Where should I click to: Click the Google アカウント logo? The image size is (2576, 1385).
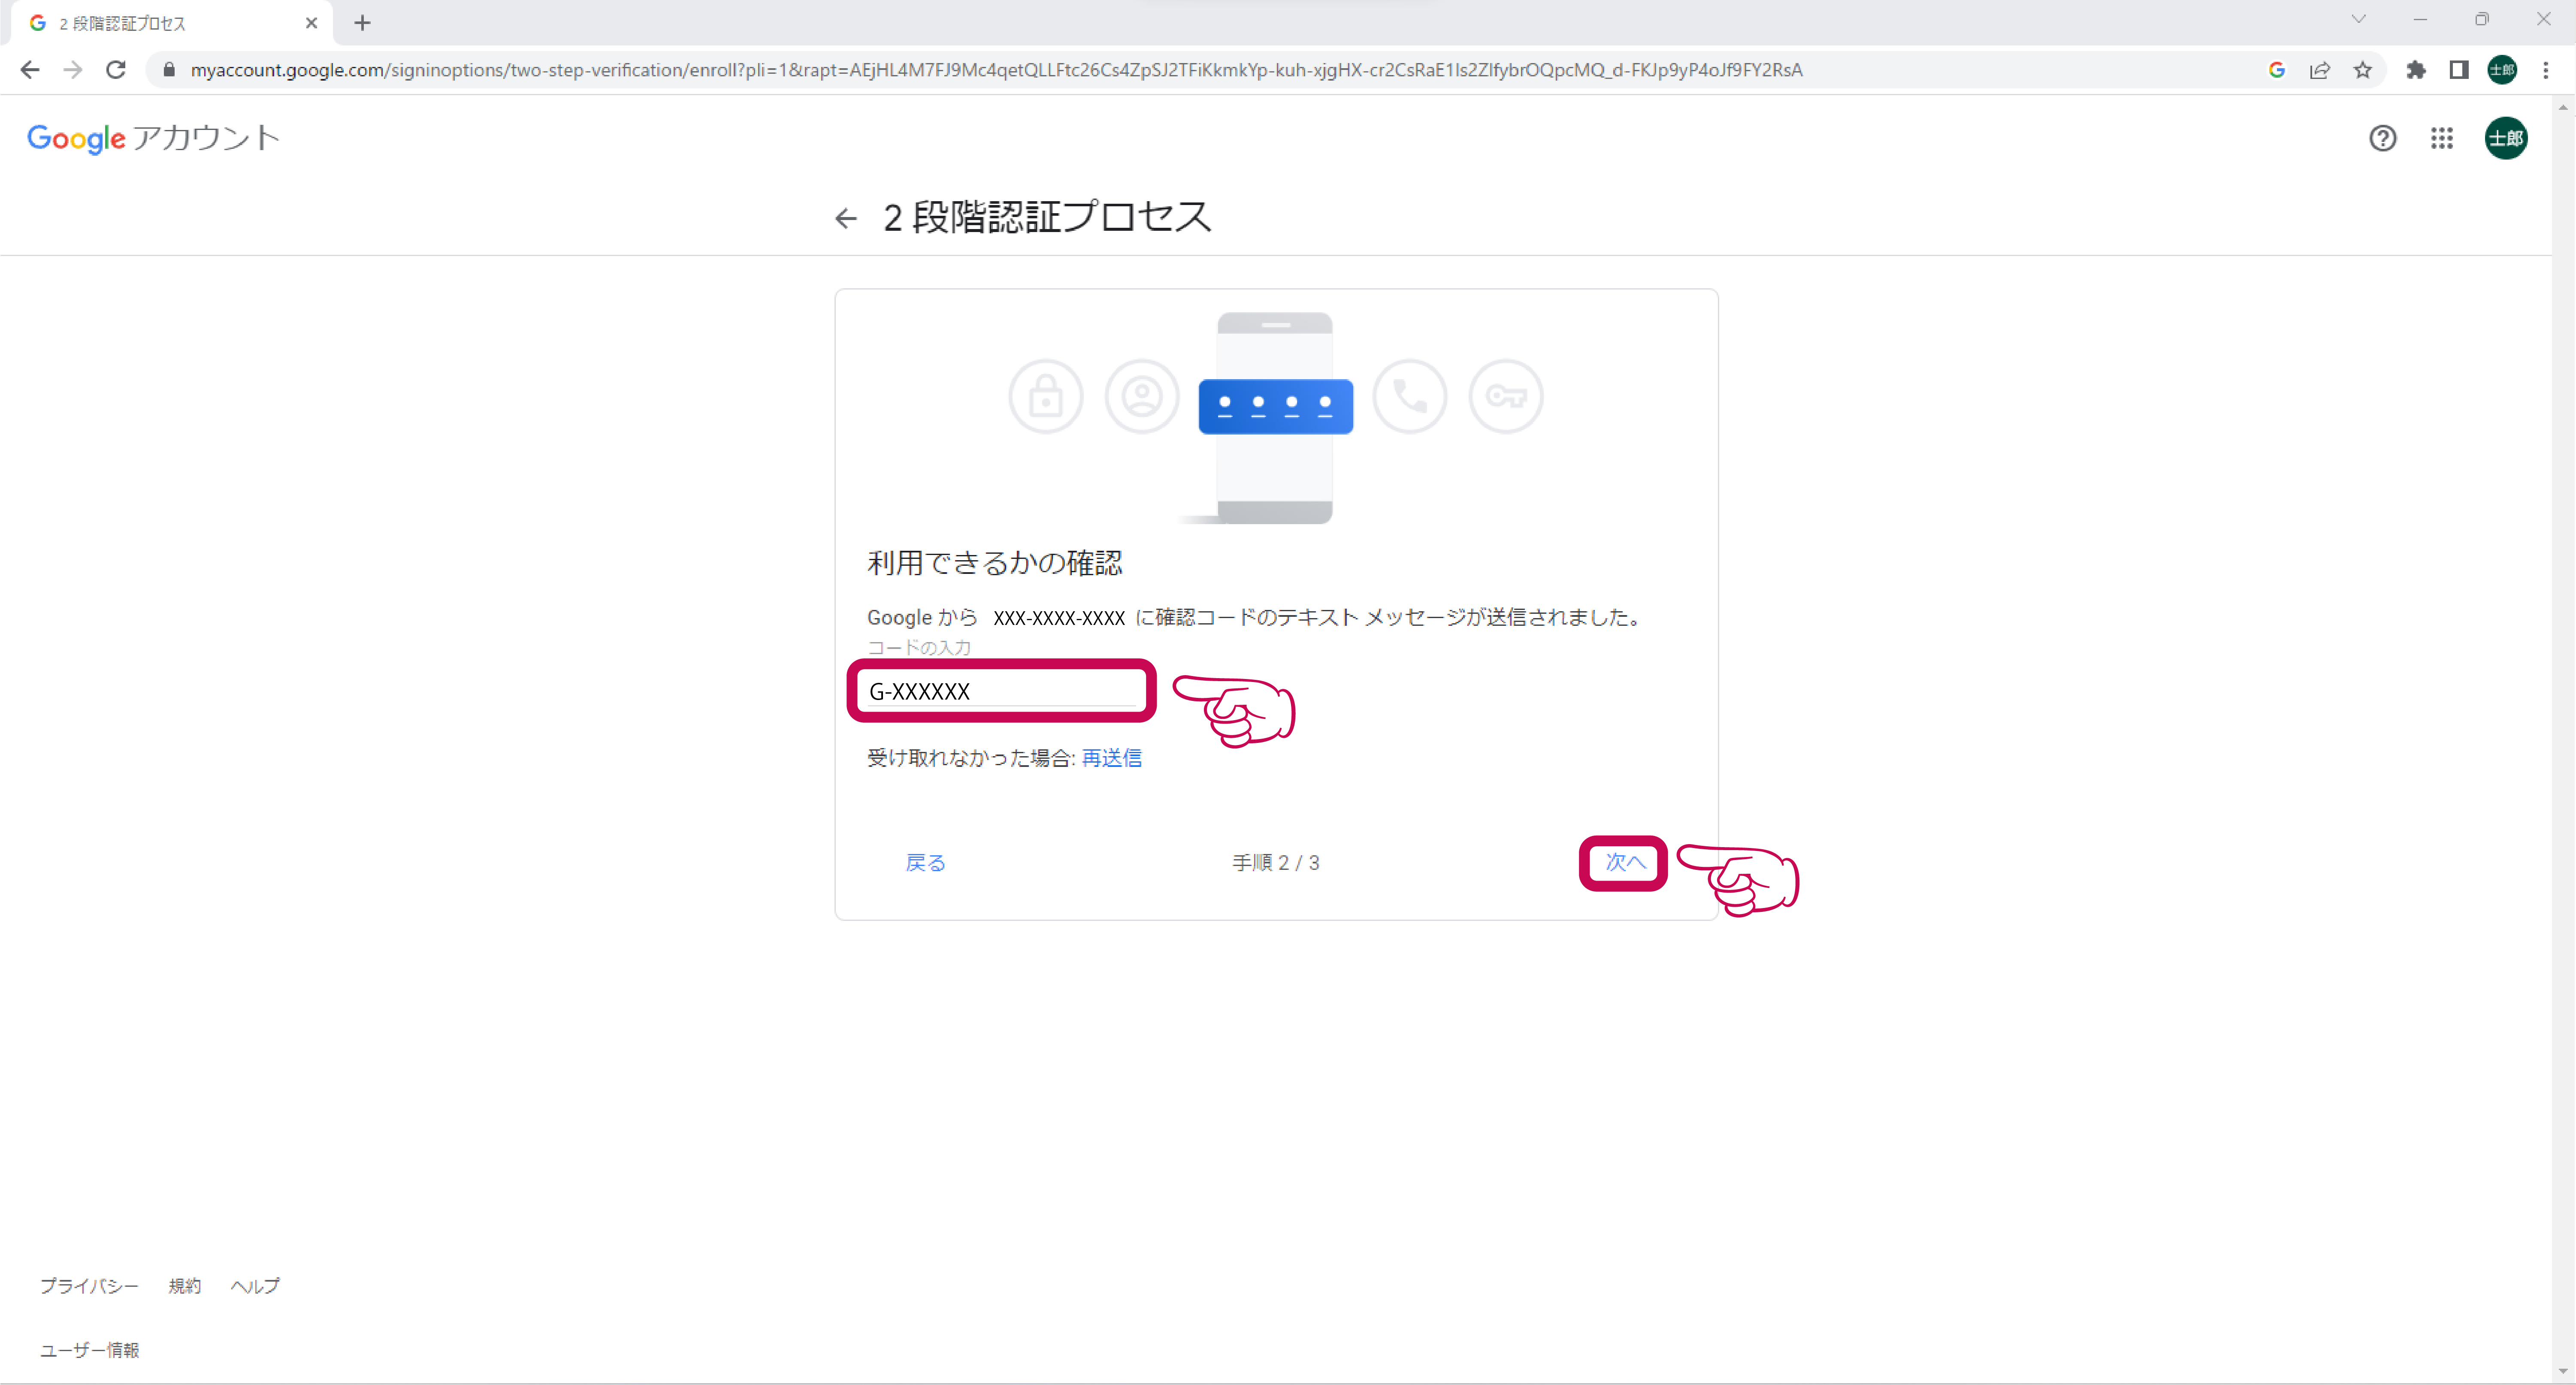[153, 138]
